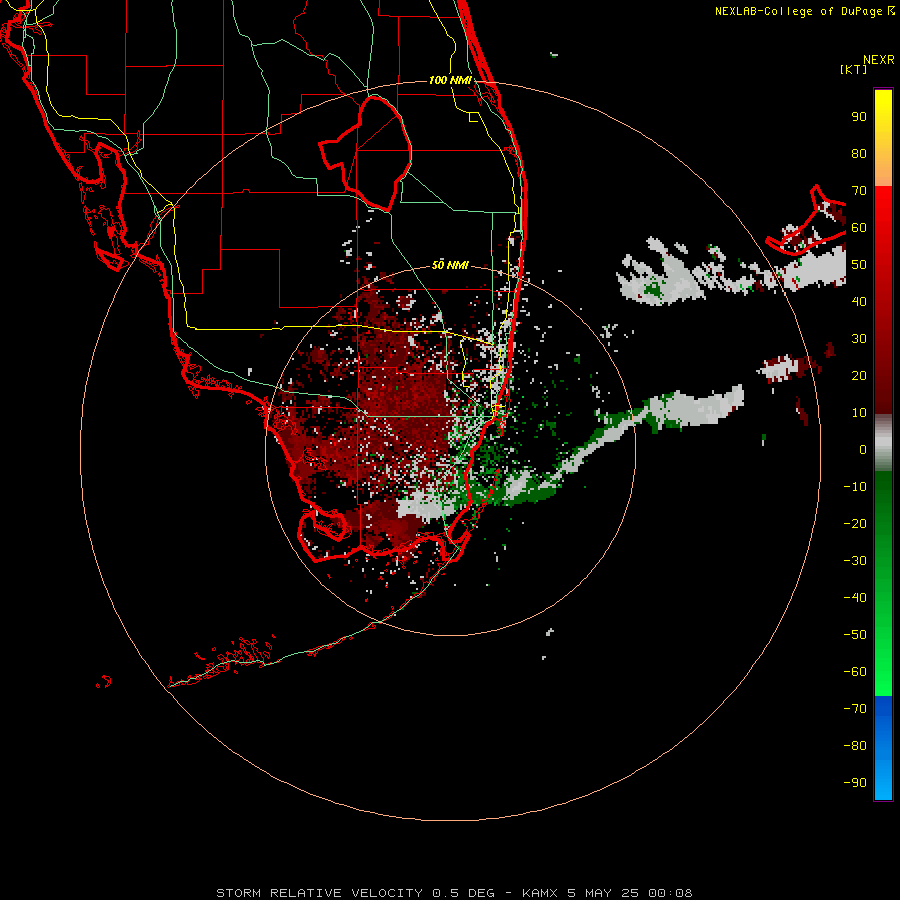The image size is (900, 900).
Task: Click the Lake Okeechobee red outline
Action: (x=366, y=152)
